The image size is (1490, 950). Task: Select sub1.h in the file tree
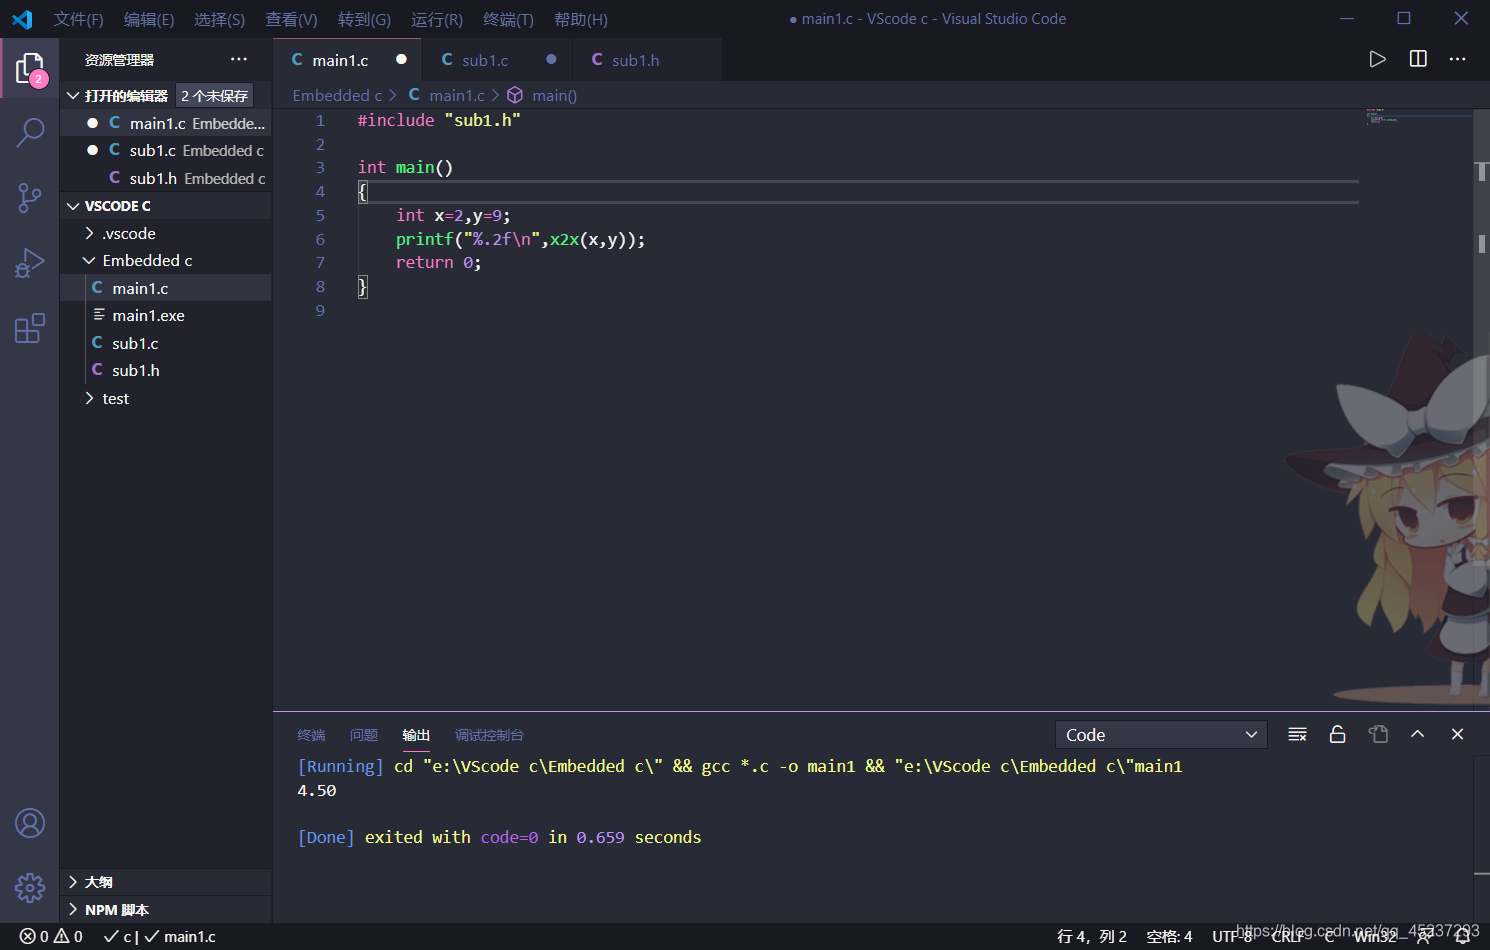click(166, 370)
